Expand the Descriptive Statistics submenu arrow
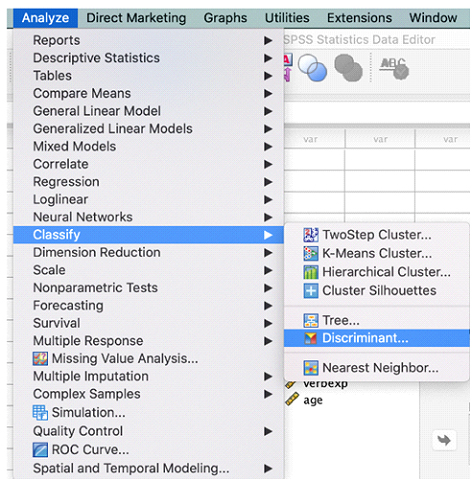This screenshot has width=472, height=481. (268, 58)
